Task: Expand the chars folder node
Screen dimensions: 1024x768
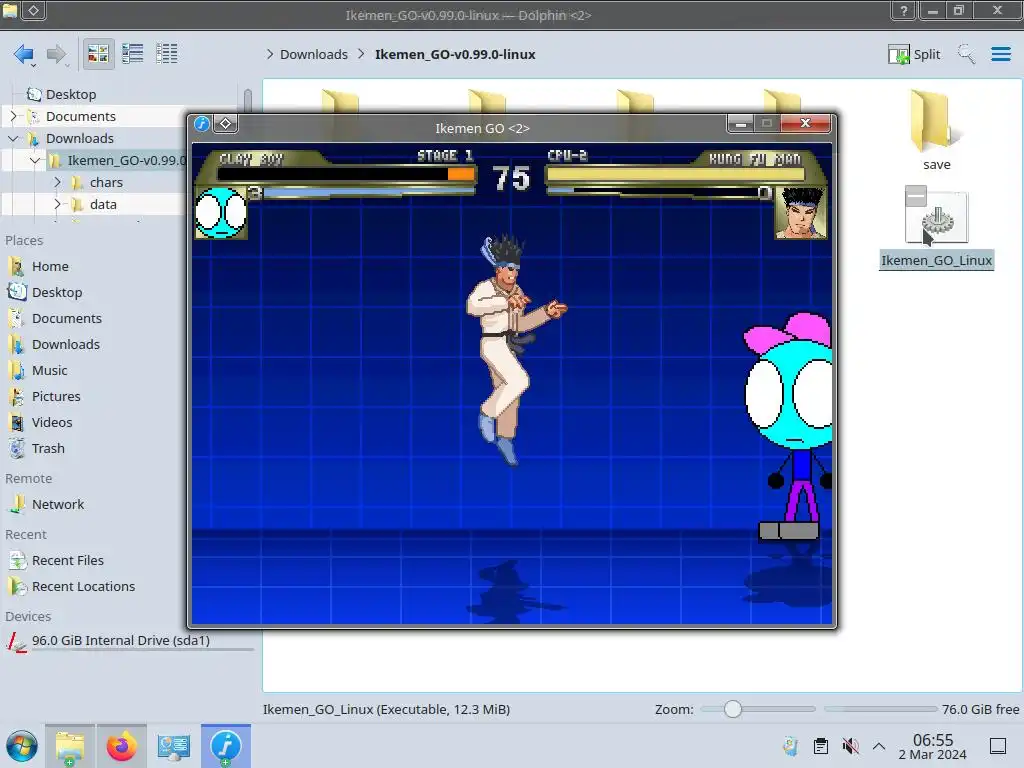Action: (x=57, y=182)
